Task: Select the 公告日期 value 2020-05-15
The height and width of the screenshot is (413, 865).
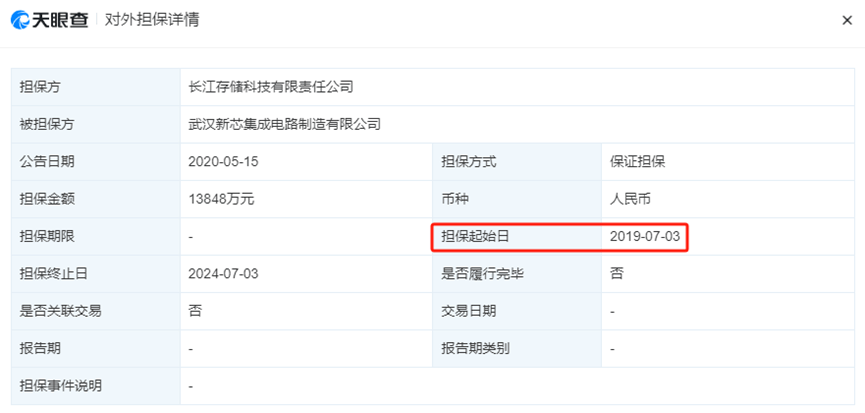Action: click(x=223, y=162)
